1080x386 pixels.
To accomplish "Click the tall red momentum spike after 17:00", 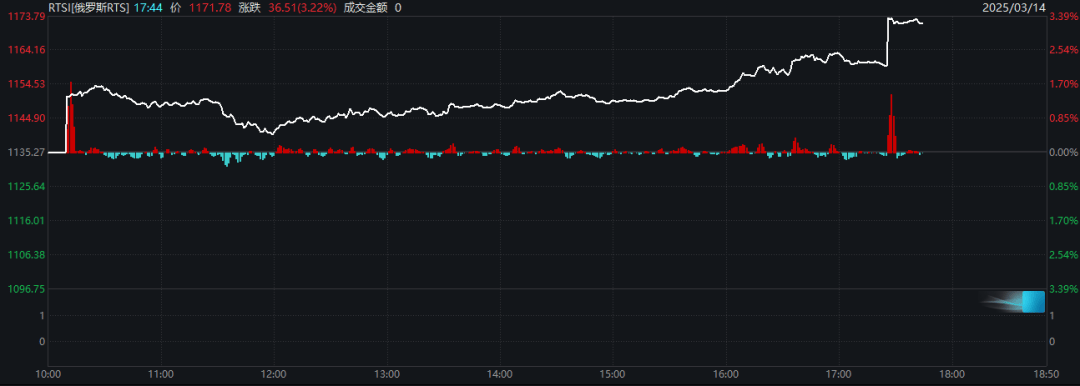I will pyautogui.click(x=891, y=123).
